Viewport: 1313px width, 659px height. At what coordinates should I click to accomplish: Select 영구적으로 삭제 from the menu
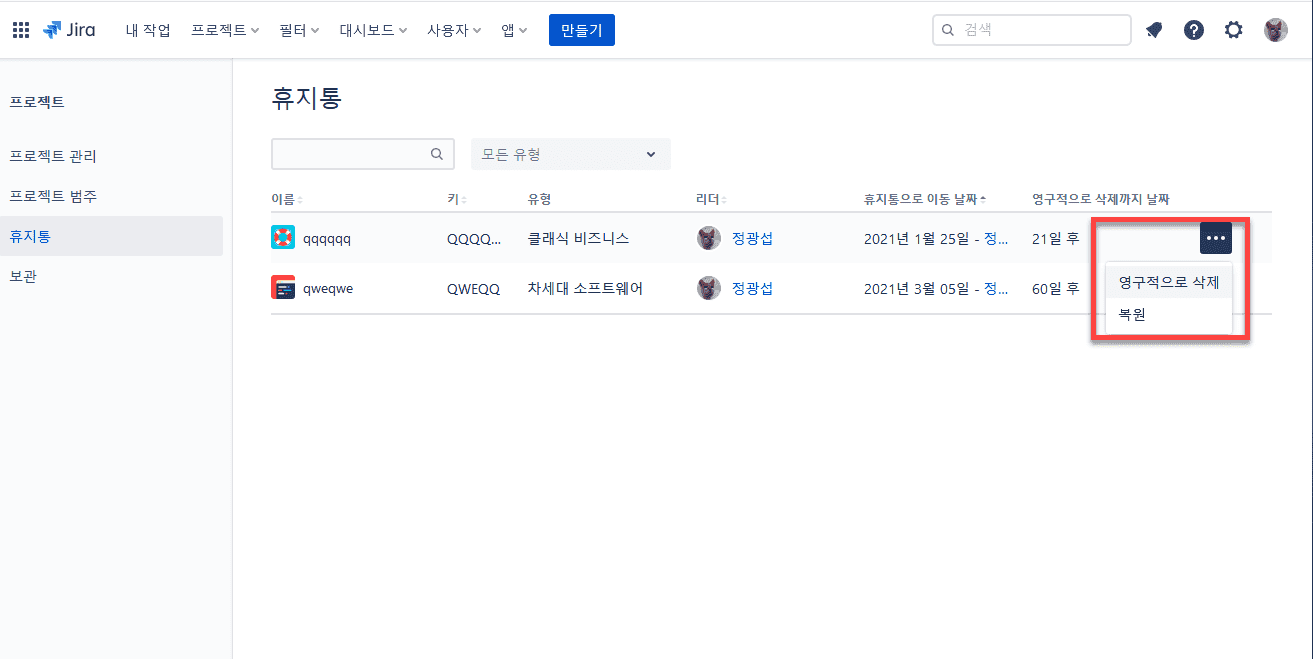click(x=1169, y=282)
